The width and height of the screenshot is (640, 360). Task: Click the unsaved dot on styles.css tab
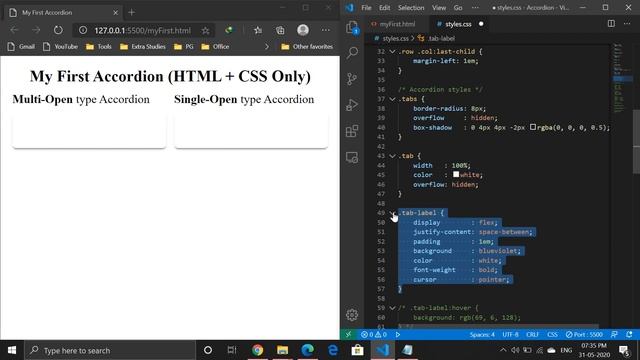pyautogui.click(x=481, y=24)
